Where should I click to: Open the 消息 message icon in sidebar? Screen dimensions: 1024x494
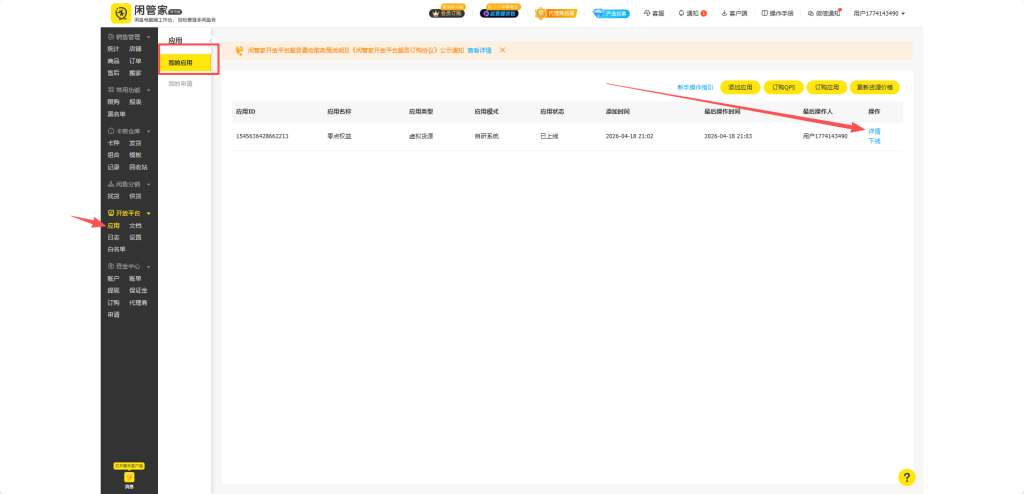click(x=129, y=478)
